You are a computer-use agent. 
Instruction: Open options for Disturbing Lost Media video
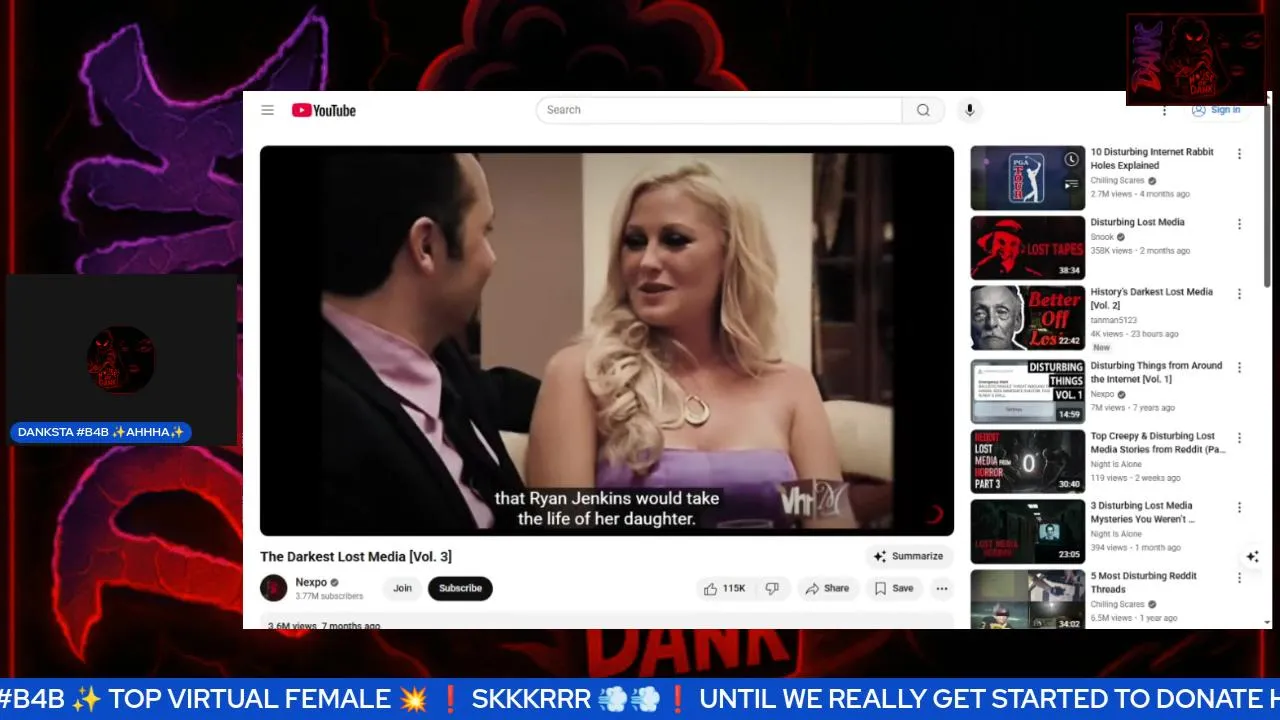click(x=1239, y=224)
